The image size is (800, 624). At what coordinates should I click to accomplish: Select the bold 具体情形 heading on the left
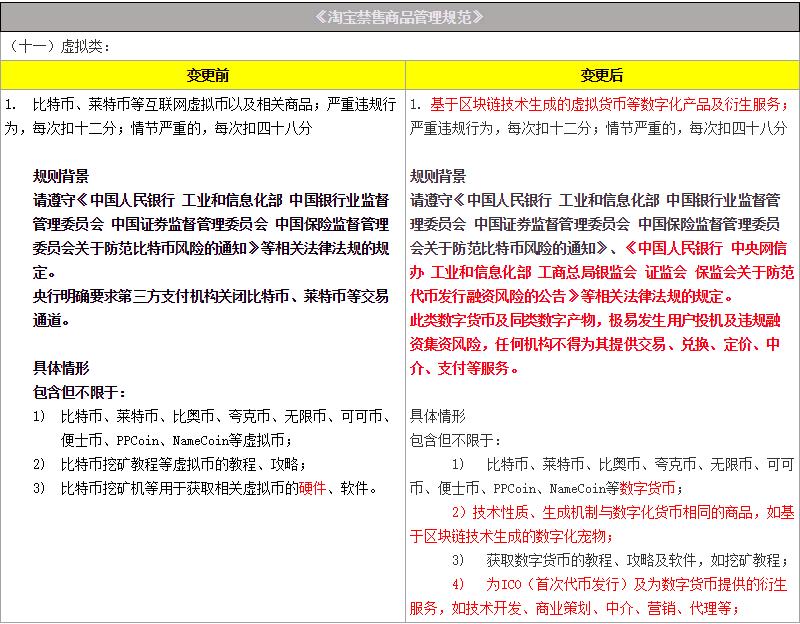(61, 368)
